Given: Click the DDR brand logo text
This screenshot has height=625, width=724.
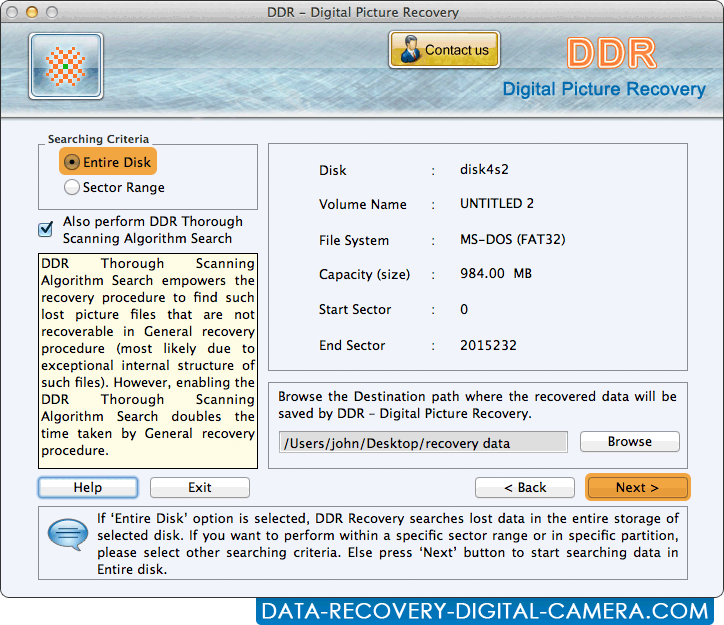Looking at the screenshot, I should [x=612, y=54].
